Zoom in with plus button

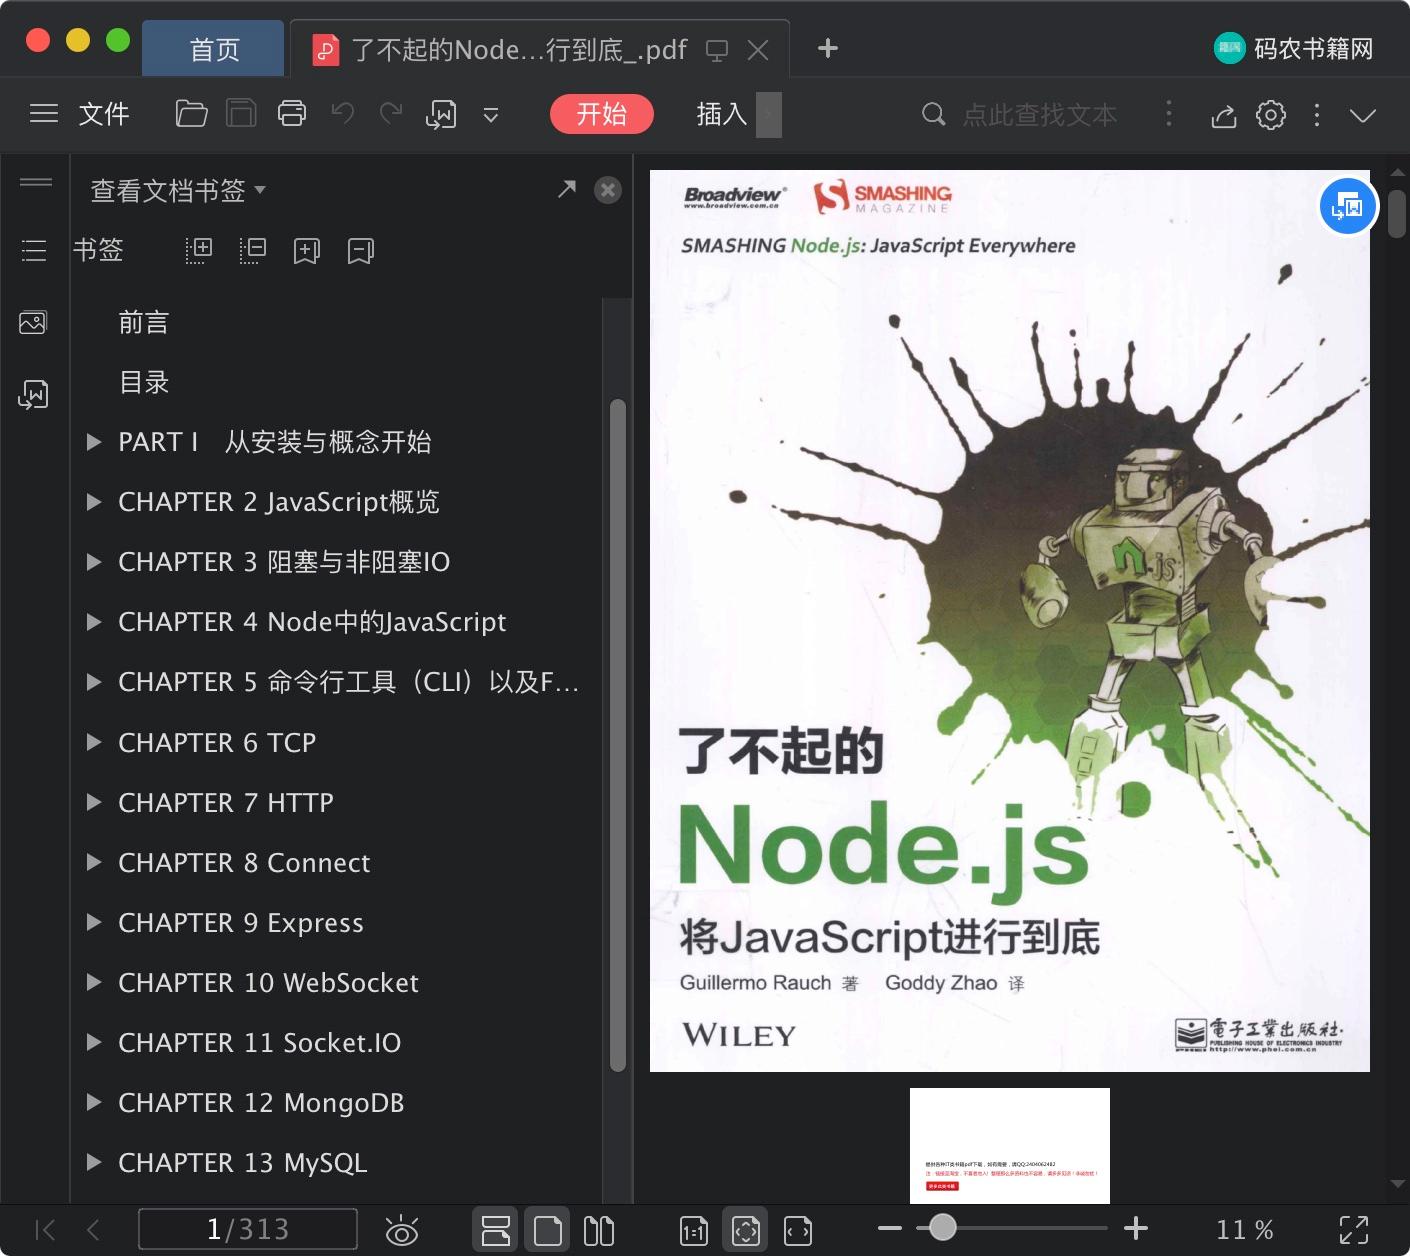1136,1228
